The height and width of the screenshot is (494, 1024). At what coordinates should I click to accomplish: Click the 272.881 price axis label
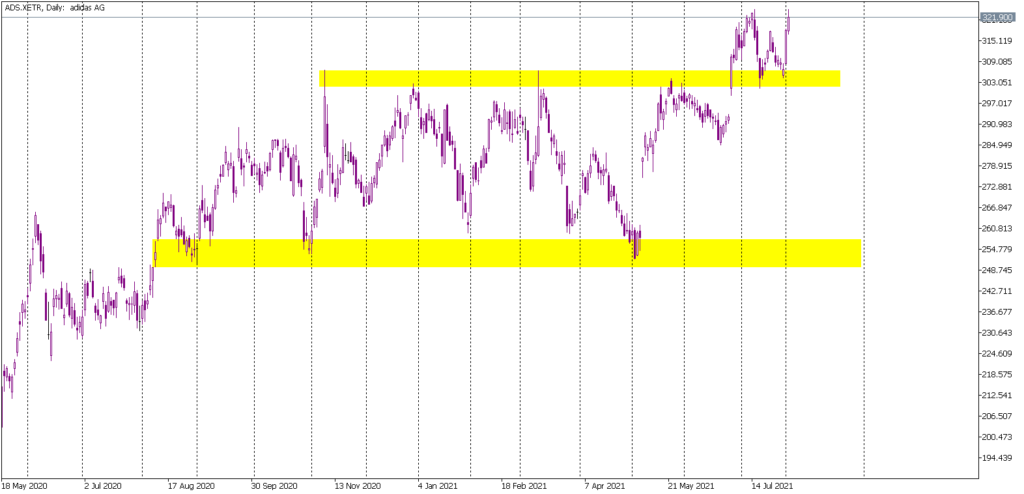pos(997,188)
